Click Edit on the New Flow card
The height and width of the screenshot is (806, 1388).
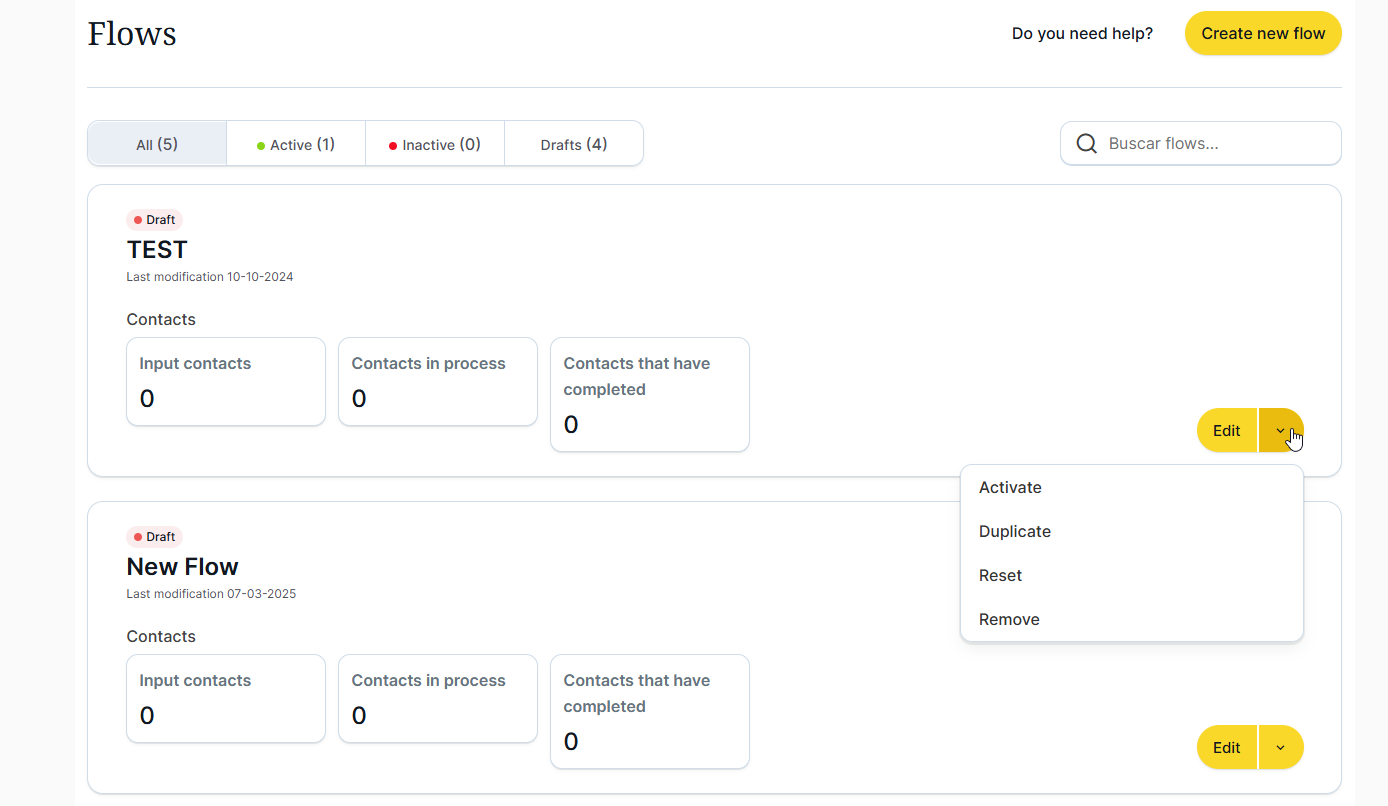point(1226,747)
